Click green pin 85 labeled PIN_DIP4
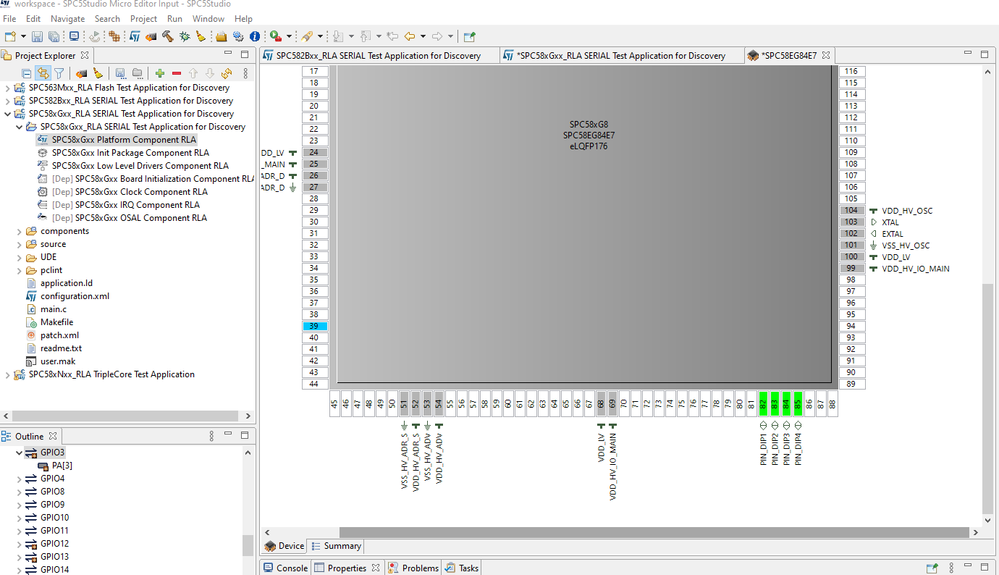The image size is (999, 575). [798, 404]
